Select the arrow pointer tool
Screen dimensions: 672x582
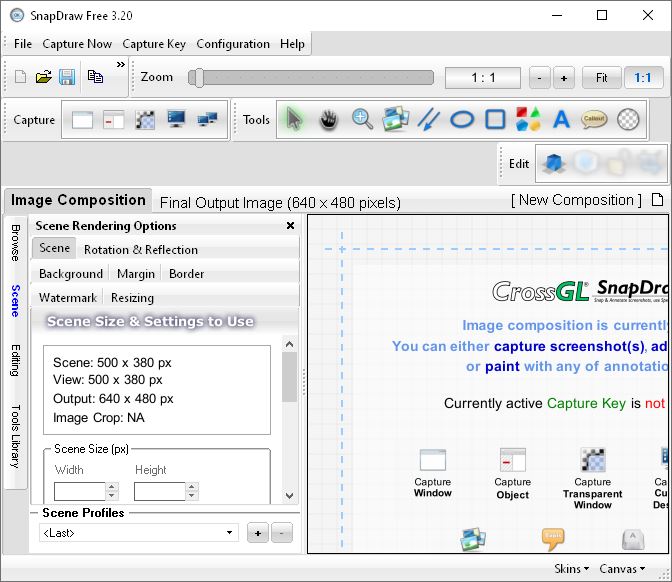click(x=294, y=119)
